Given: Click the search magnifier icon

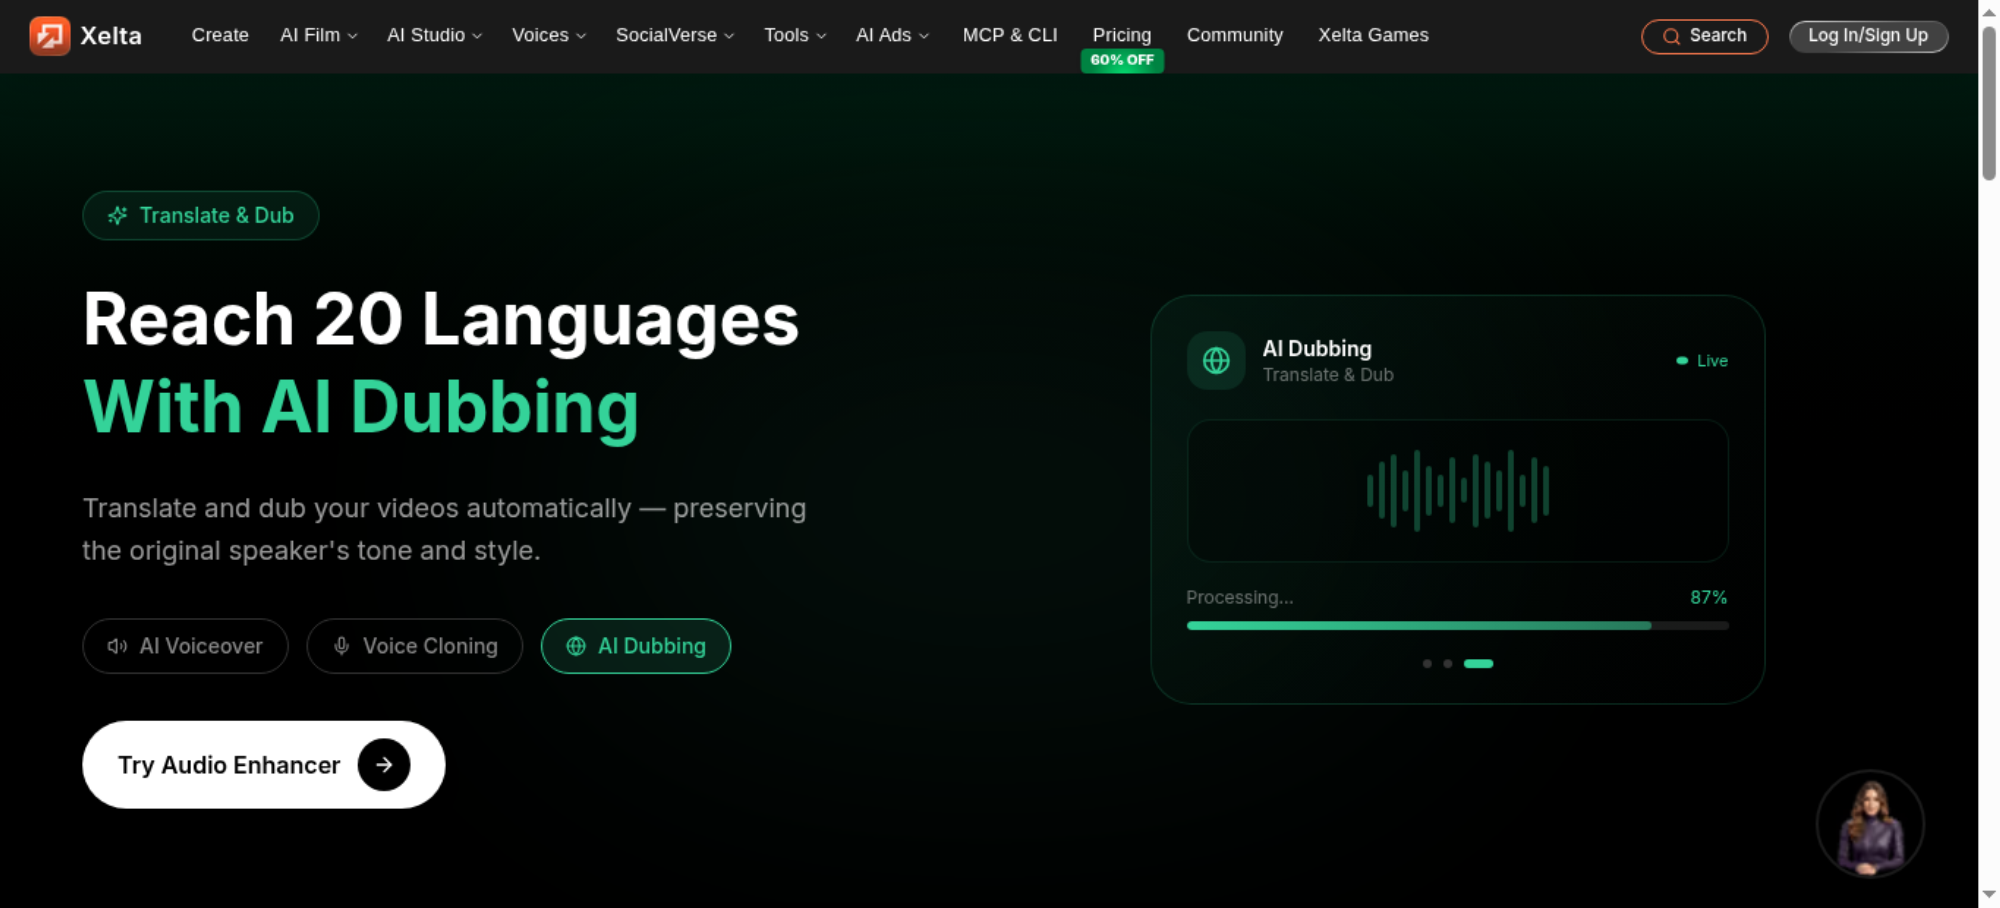Looking at the screenshot, I should pyautogui.click(x=1671, y=37).
